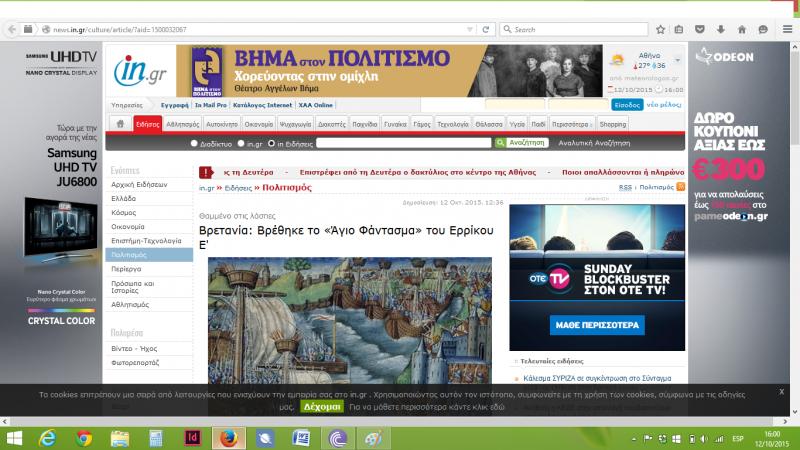Open the Τεχνολογία navigation tab
This screenshot has height=450, width=800.
click(x=453, y=124)
